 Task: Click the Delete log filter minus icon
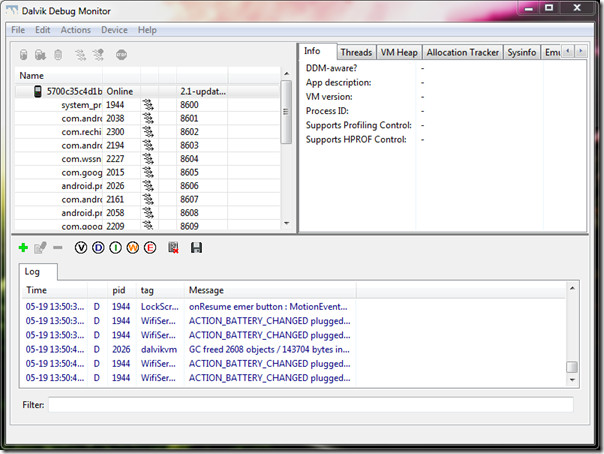[58, 248]
